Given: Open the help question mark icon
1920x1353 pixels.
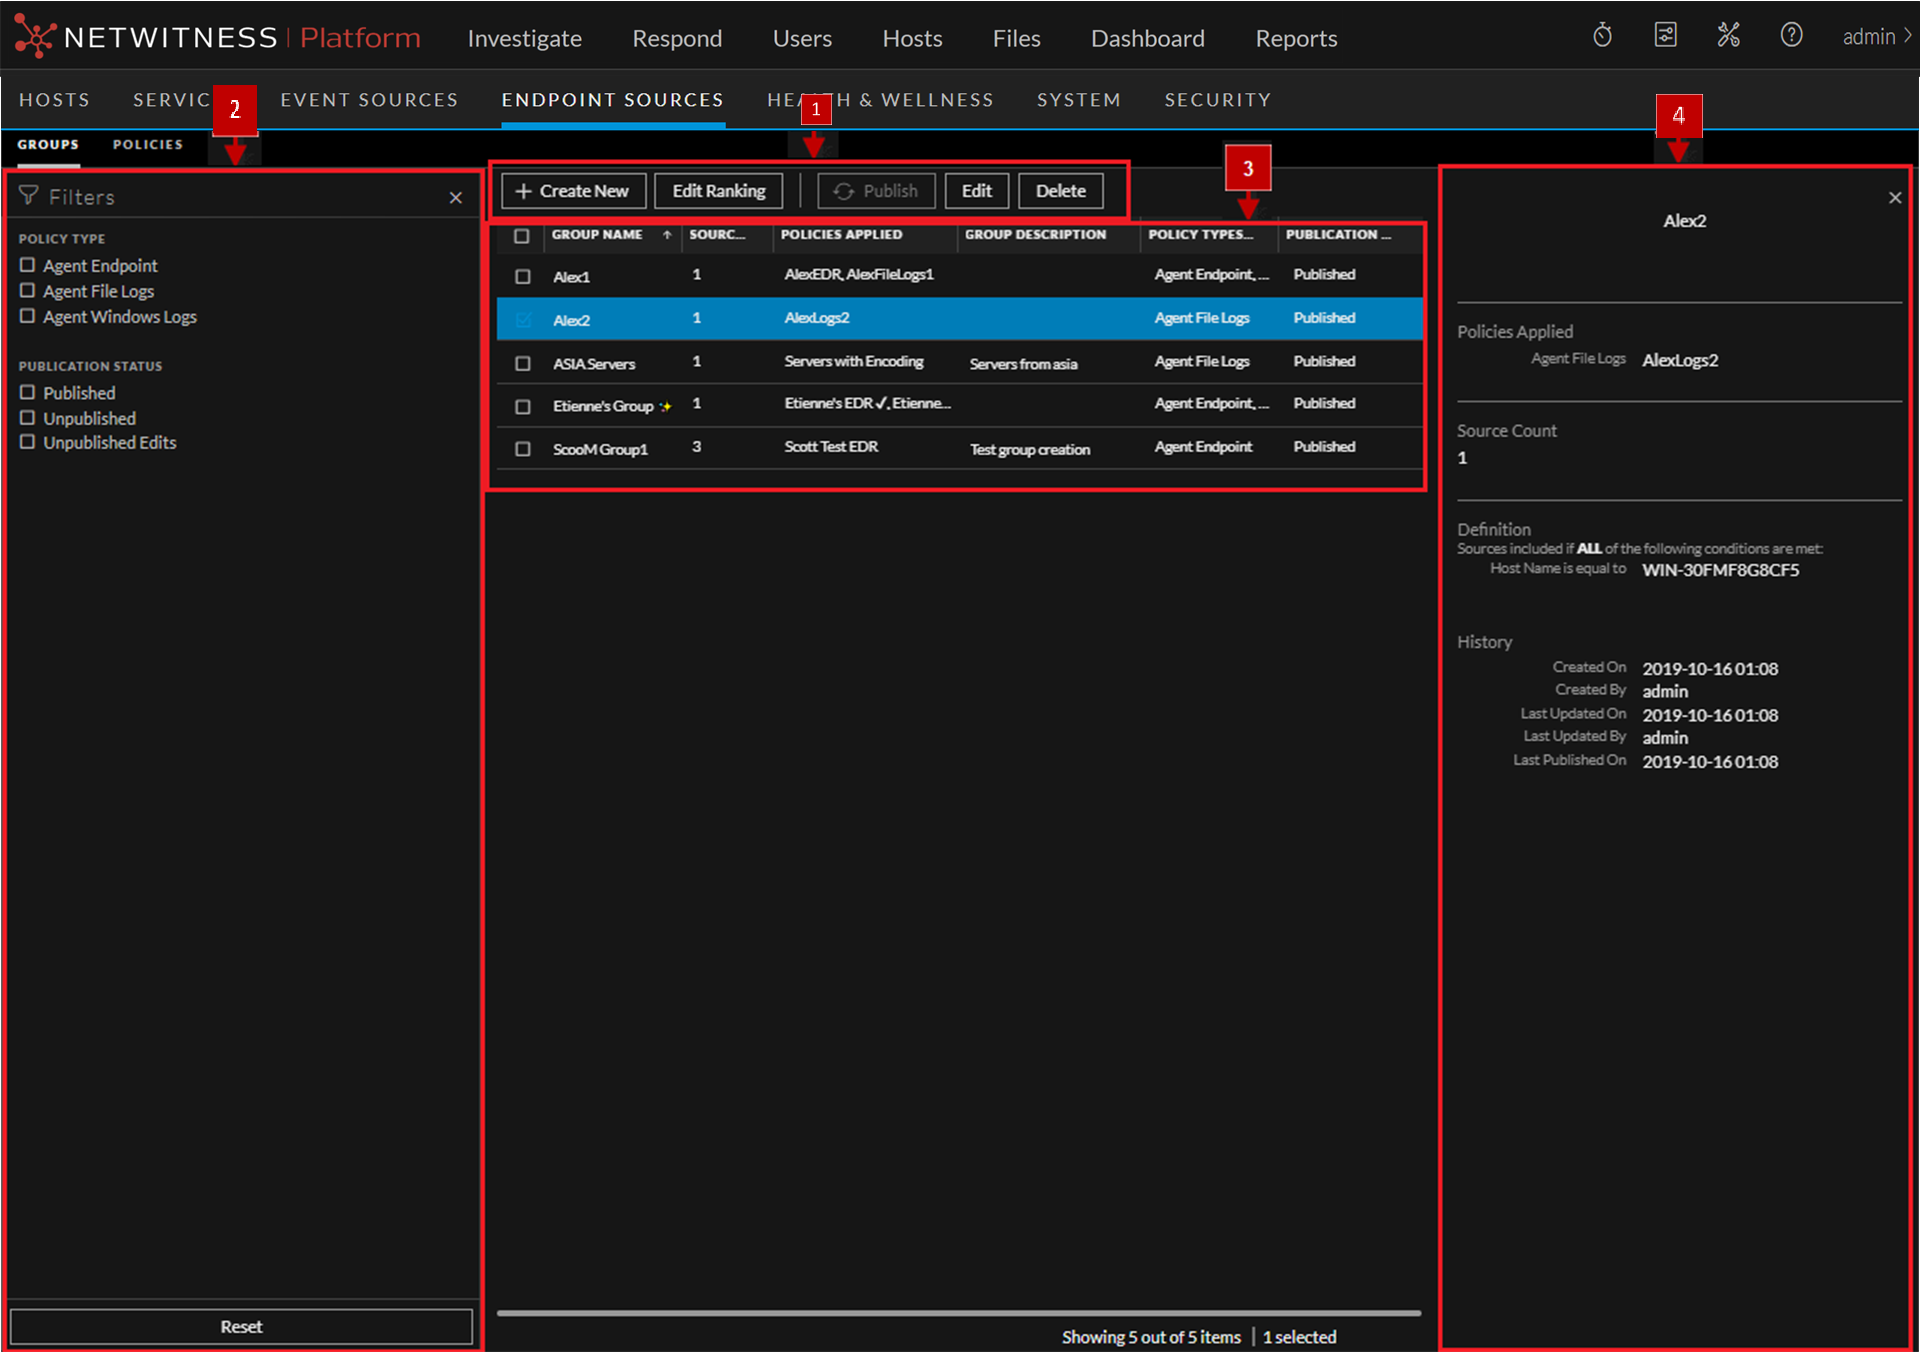Looking at the screenshot, I should (1791, 37).
